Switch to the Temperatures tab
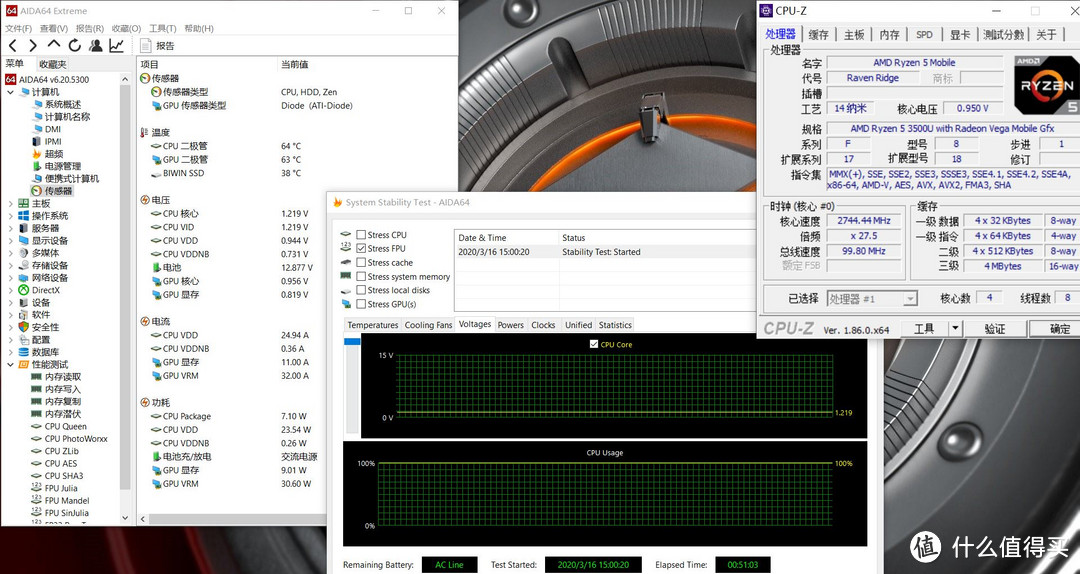This screenshot has height=574, width=1080. (x=373, y=325)
